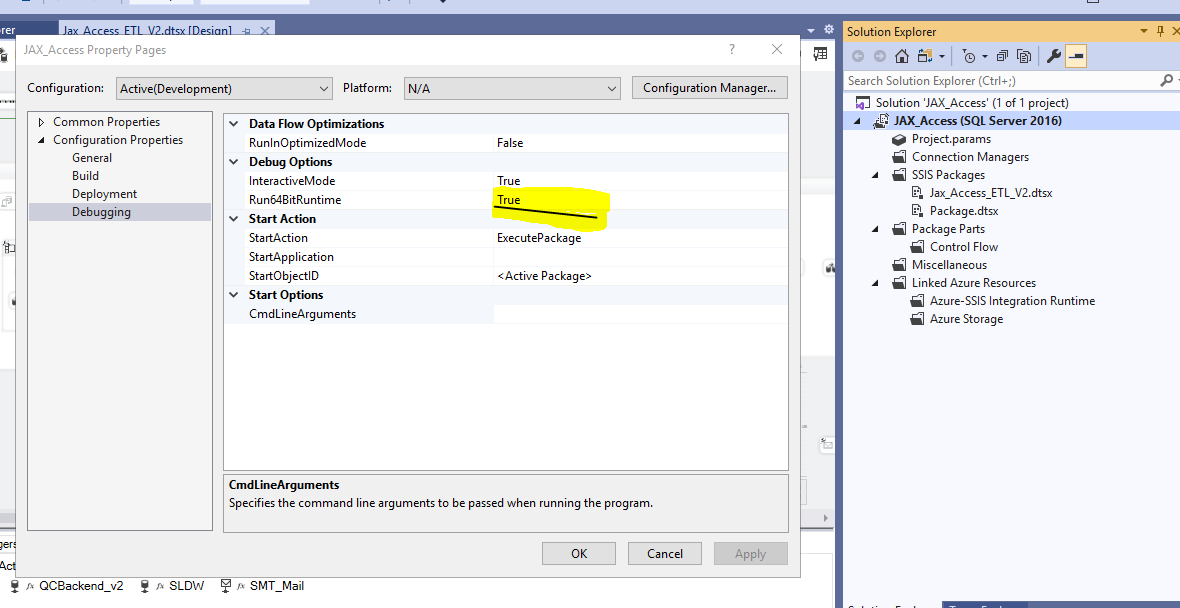Click the help question mark in Property Pages
1180x608 pixels.
click(x=731, y=50)
